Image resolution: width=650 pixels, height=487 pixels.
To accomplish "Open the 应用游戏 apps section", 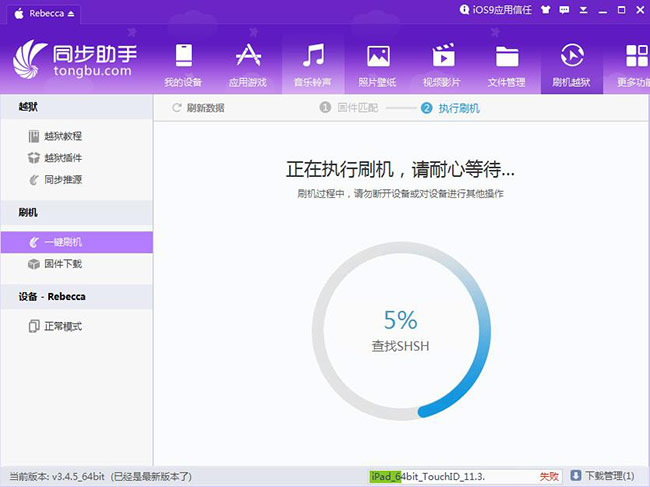I will coord(248,64).
